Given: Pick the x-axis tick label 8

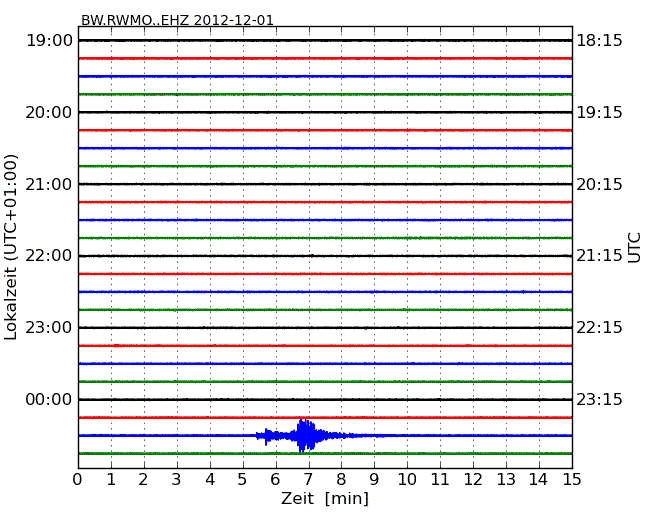Looking at the screenshot, I should click(x=341, y=479).
